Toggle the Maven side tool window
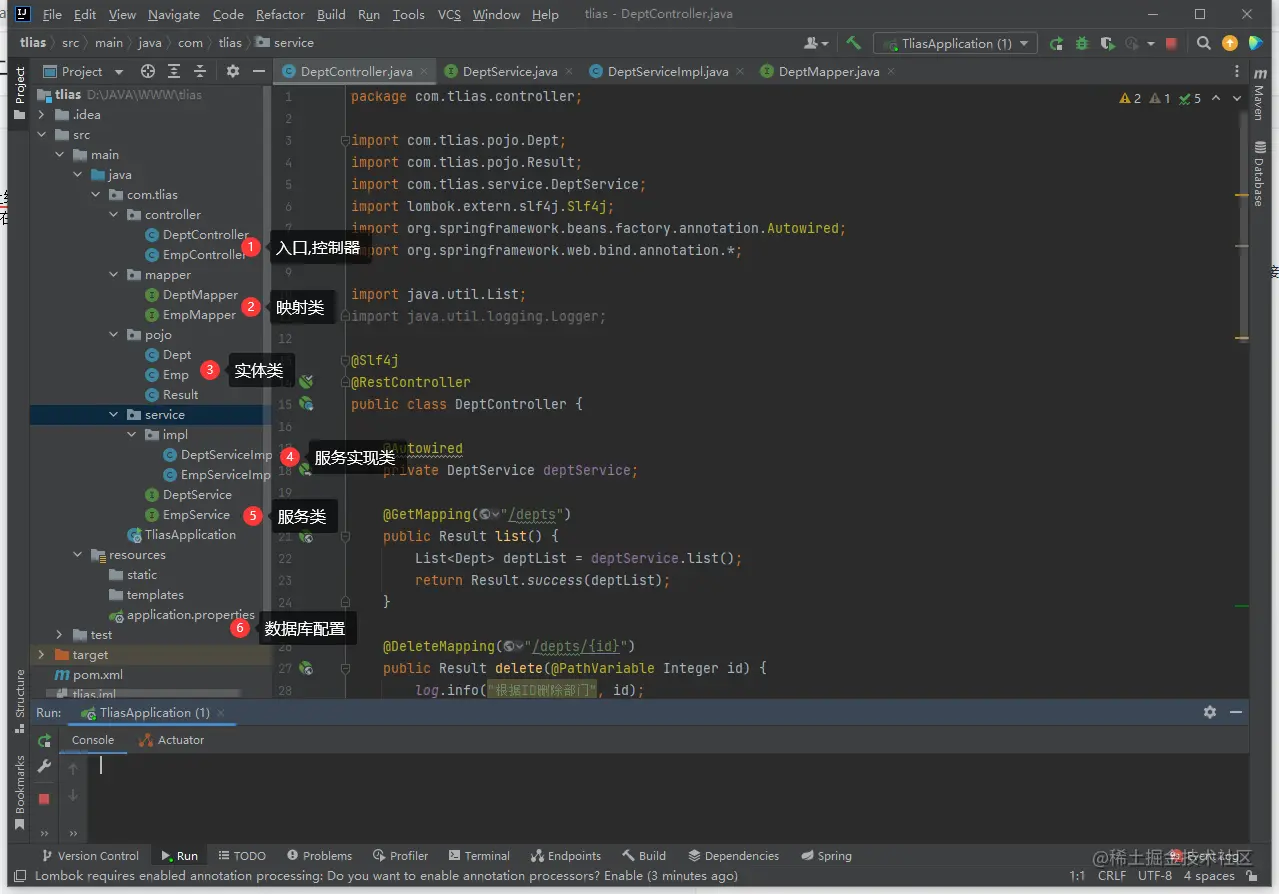 pos(1259,98)
